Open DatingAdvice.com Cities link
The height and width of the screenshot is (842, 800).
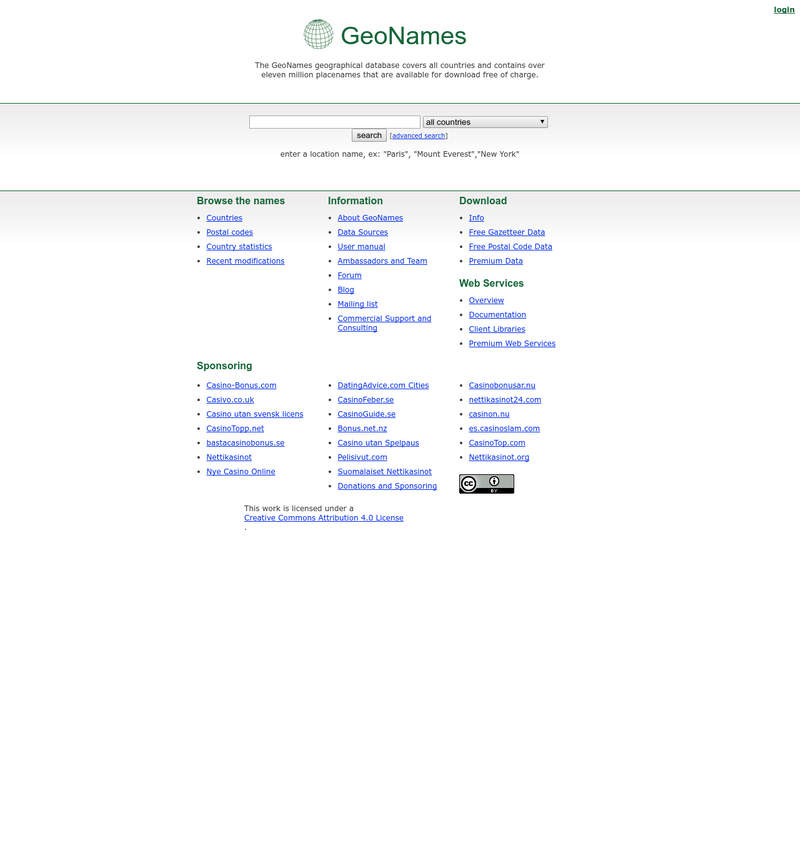click(383, 386)
